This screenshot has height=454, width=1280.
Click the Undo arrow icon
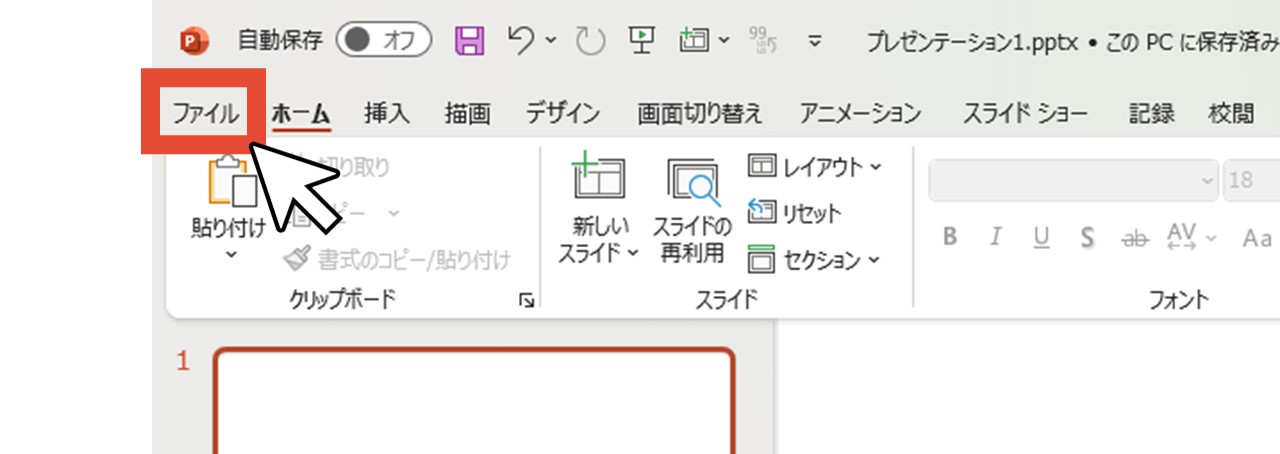[521, 41]
